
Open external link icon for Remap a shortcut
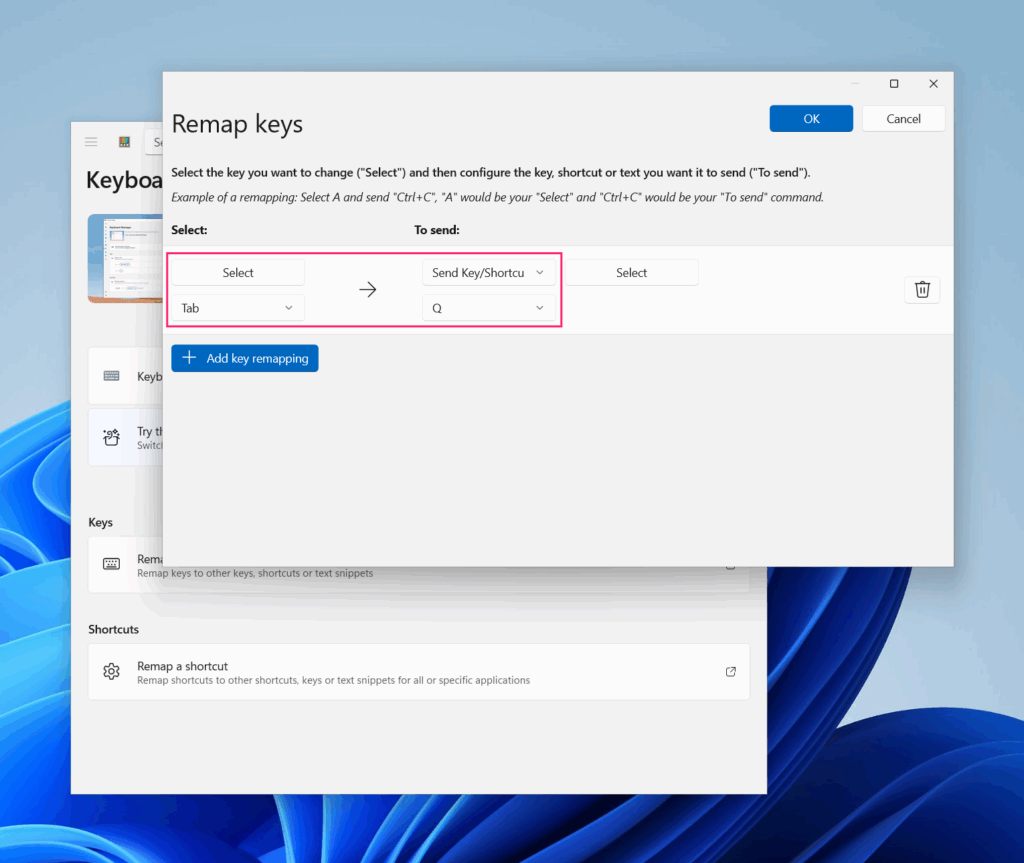pyautogui.click(x=731, y=672)
